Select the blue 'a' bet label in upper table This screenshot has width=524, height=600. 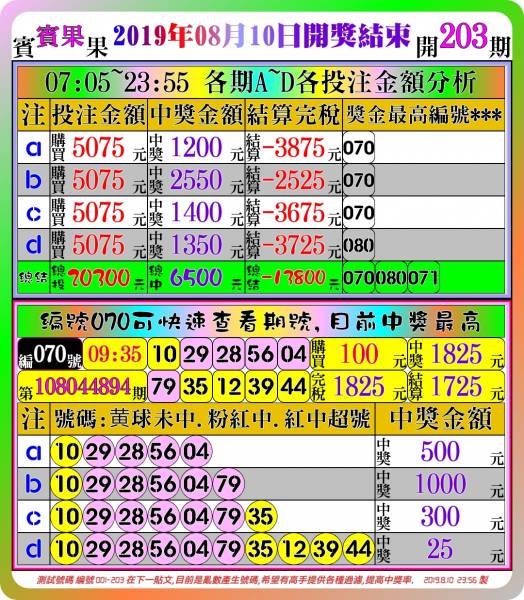[34, 148]
